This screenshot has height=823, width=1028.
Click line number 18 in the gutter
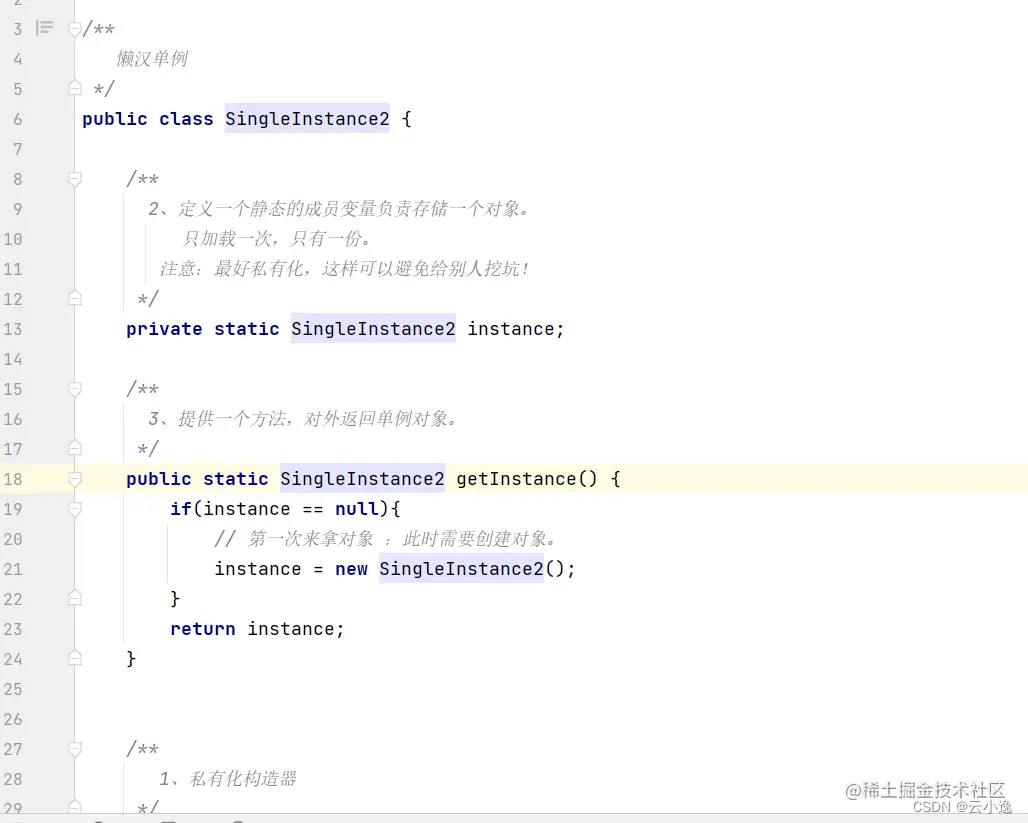(x=13, y=479)
